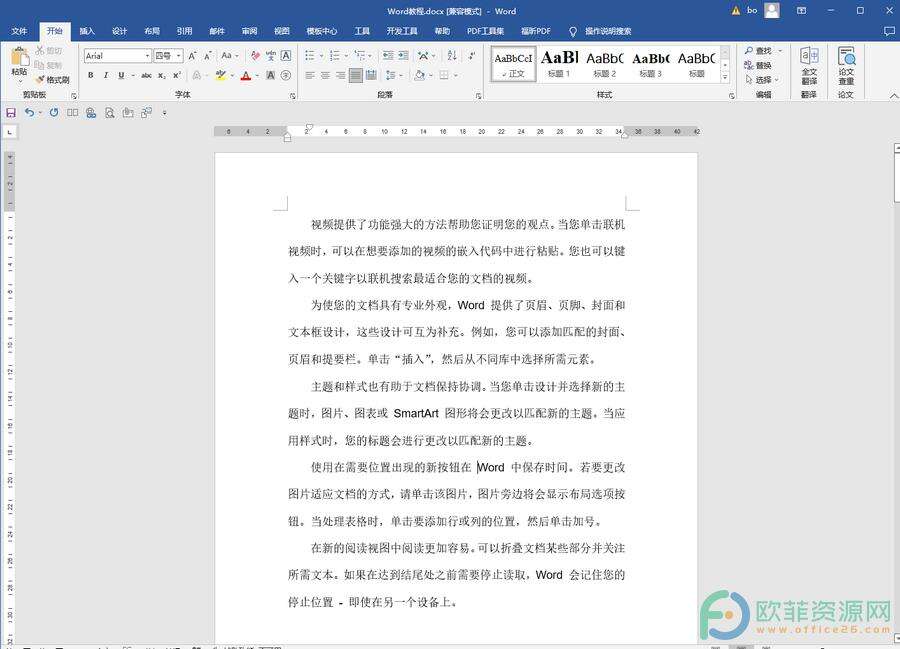Open the phonetic guide (wén) tool
Image resolution: width=900 pixels, height=649 pixels.
pos(271,56)
